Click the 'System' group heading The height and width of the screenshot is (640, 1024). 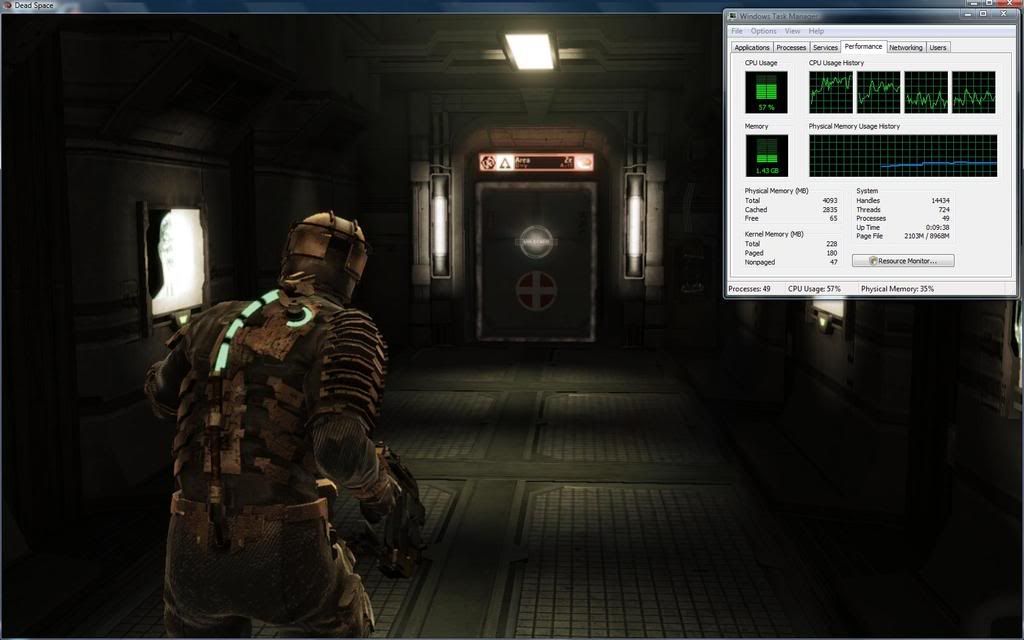(x=867, y=191)
